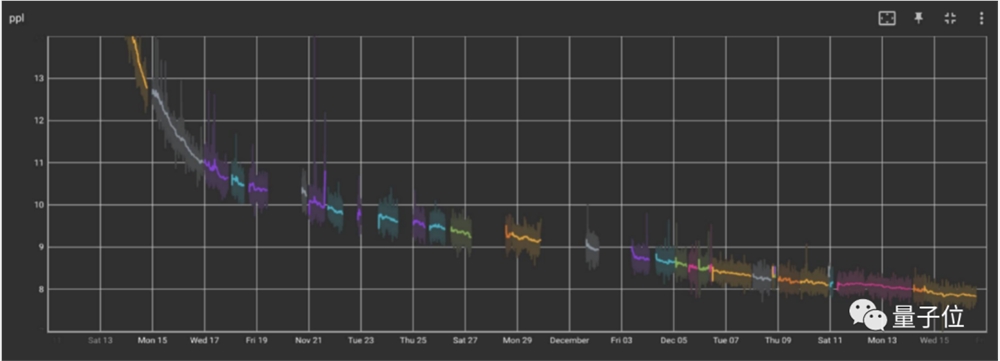Click the y-axis label 9
Image resolution: width=1000 pixels, height=361 pixels.
point(41,247)
